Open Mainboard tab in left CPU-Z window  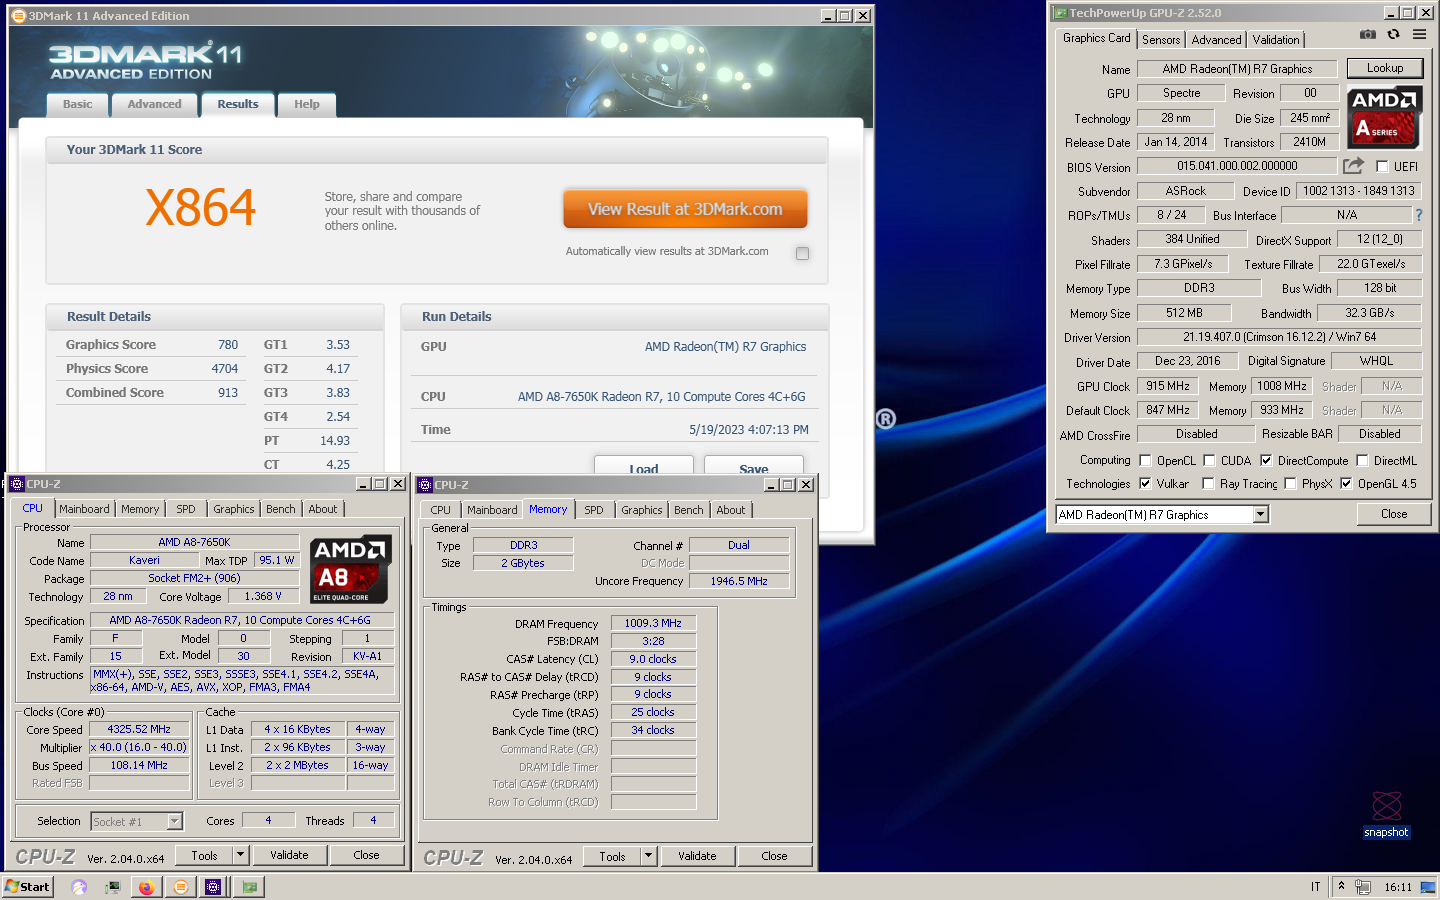[84, 509]
